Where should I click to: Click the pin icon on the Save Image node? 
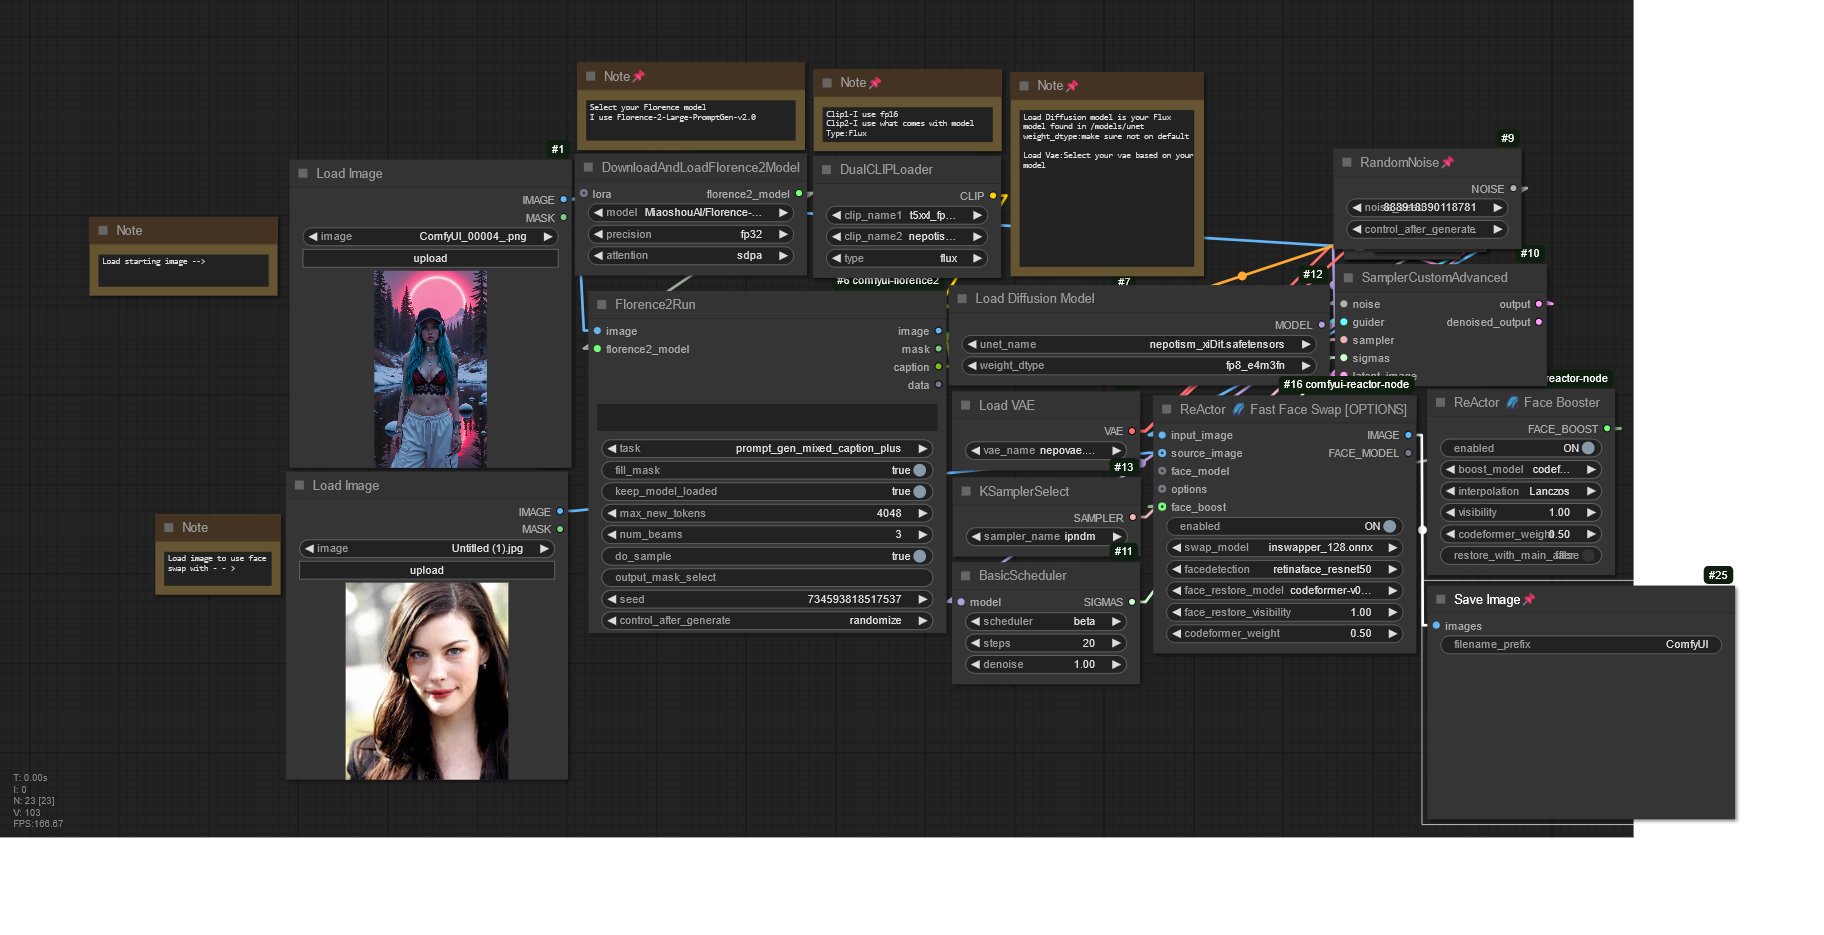(x=1529, y=600)
